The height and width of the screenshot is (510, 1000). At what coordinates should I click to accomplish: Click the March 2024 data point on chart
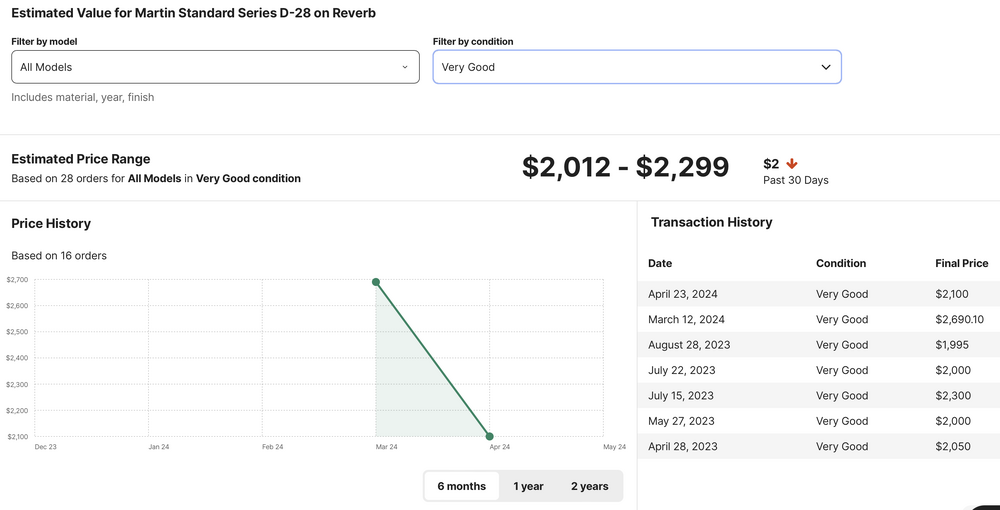tap(376, 282)
